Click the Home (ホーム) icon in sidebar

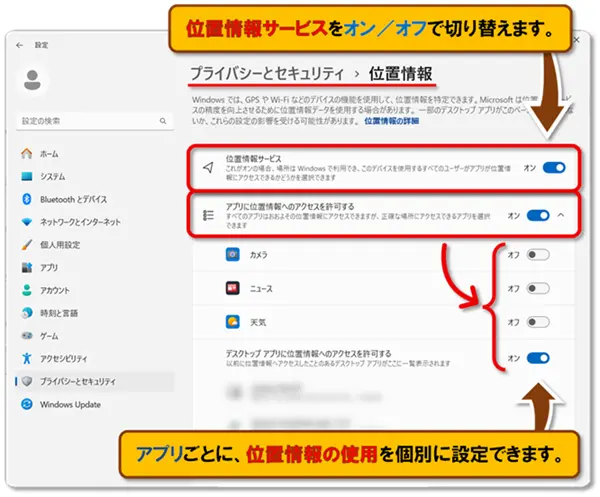tap(27, 155)
